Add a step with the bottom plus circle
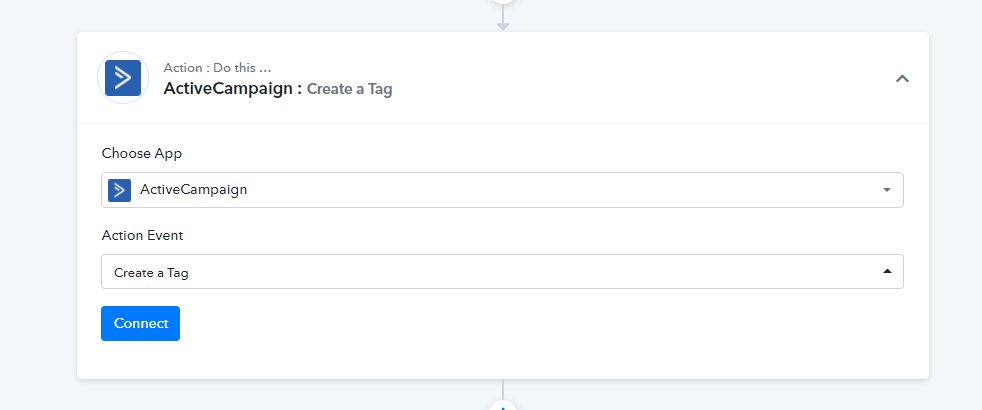This screenshot has height=410, width=982. 503,406
